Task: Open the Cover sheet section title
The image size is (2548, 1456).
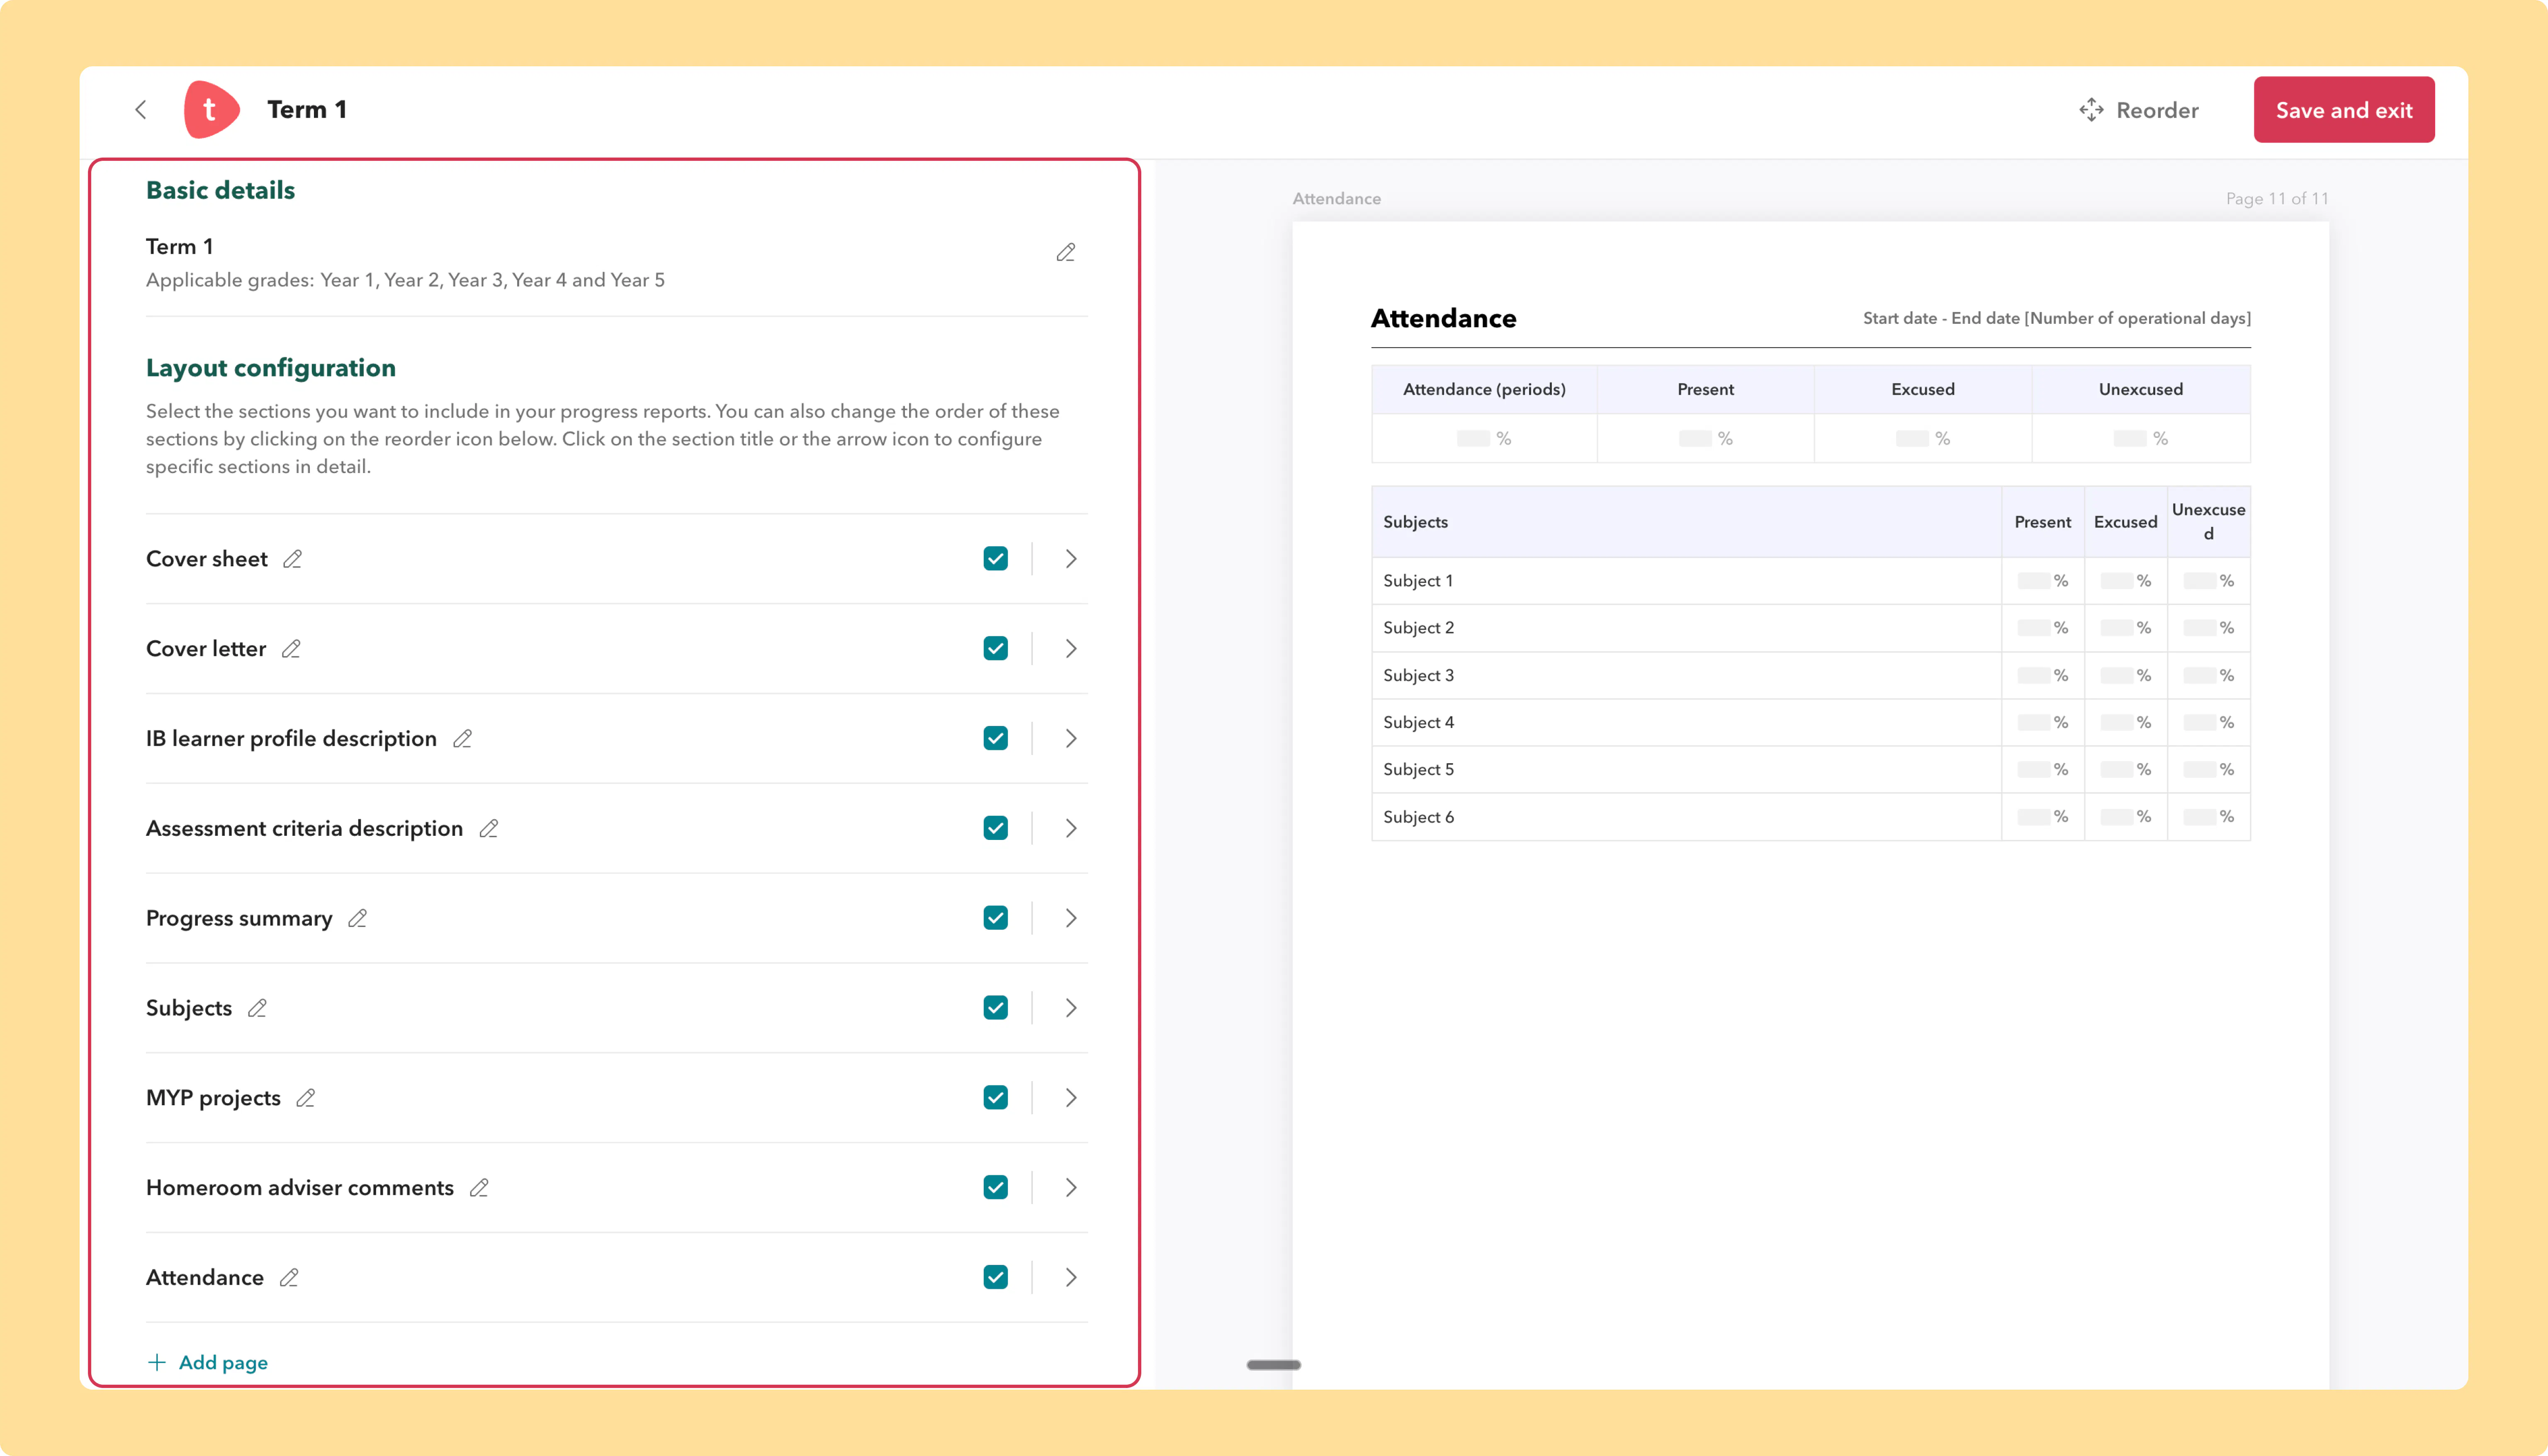Action: pos(207,559)
